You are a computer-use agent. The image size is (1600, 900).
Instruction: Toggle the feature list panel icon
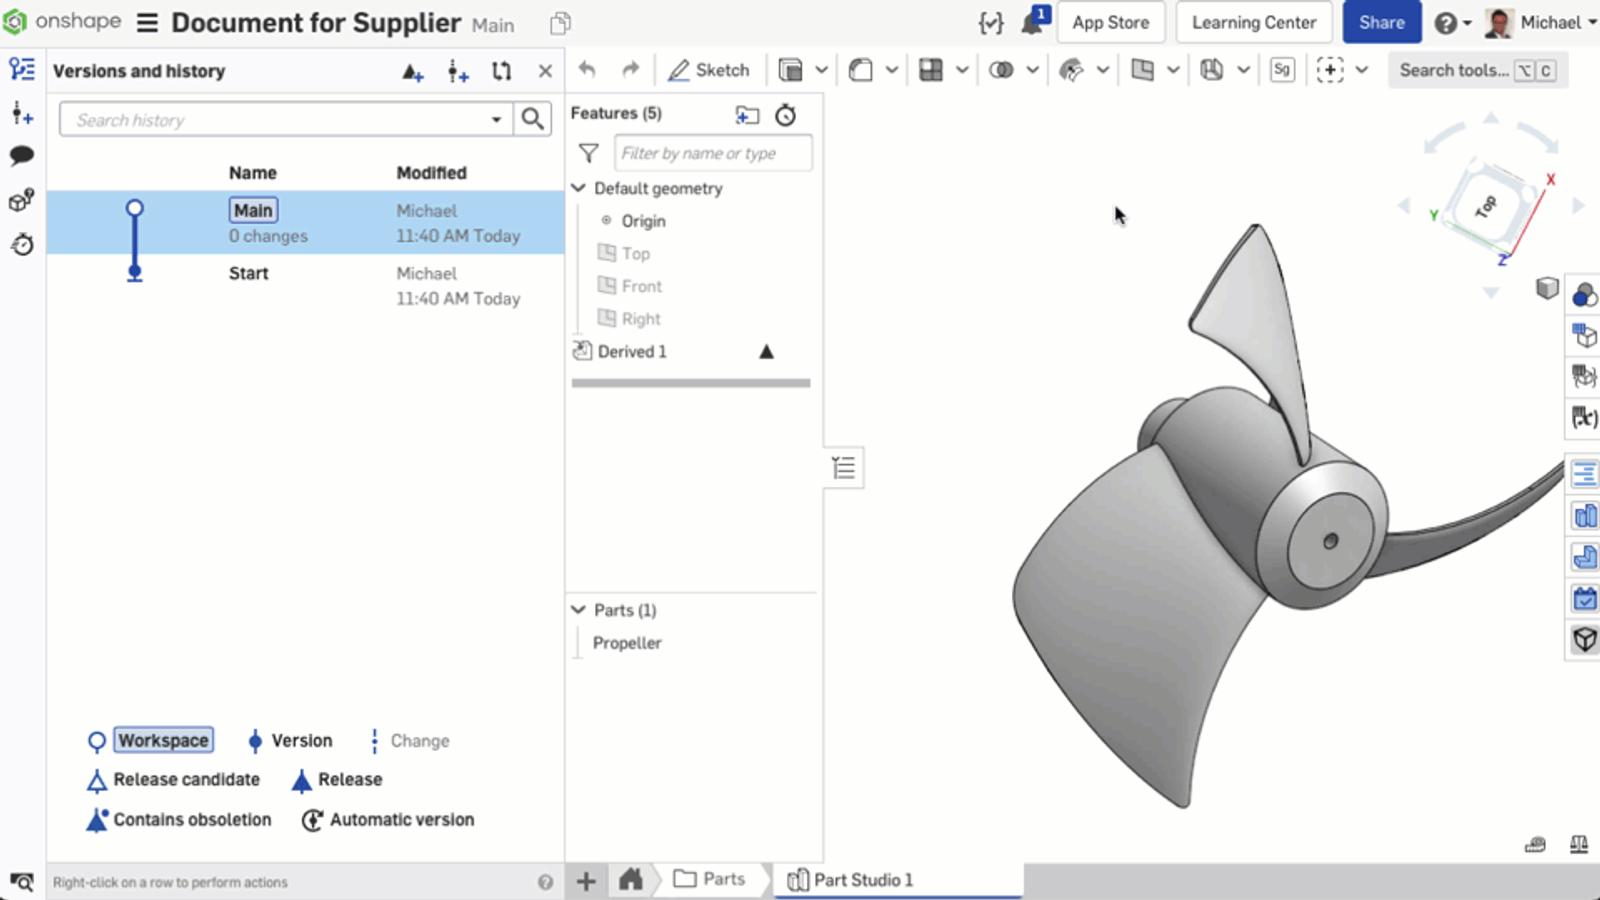(x=844, y=468)
